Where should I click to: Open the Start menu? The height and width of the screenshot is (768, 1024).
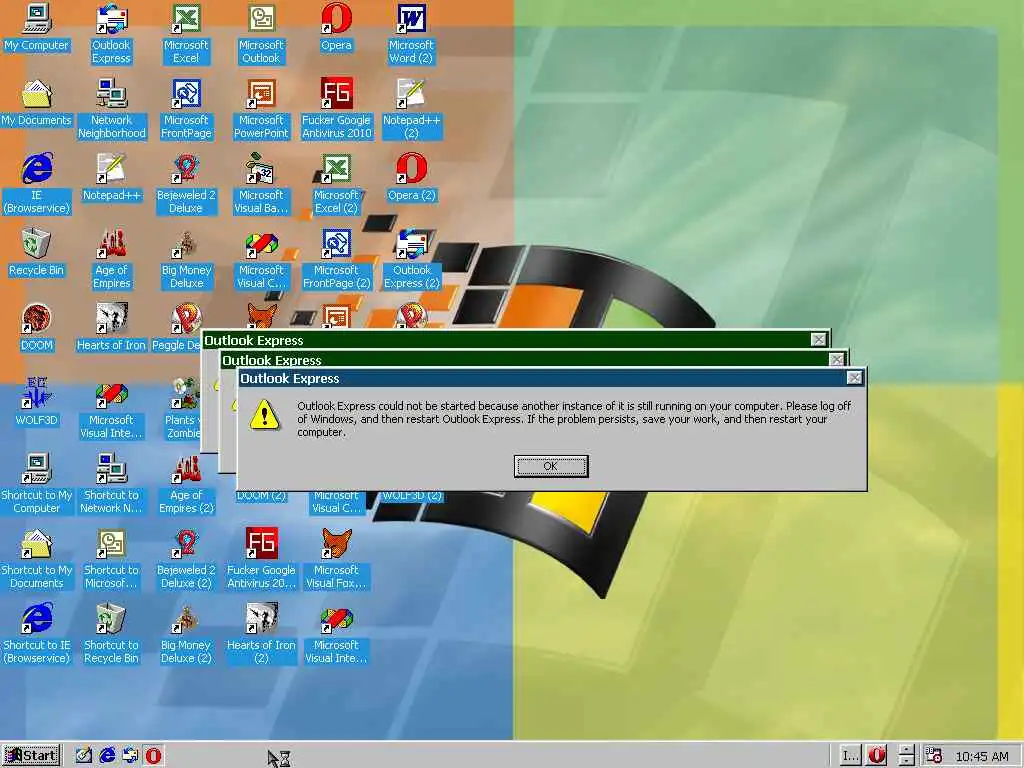(31, 756)
